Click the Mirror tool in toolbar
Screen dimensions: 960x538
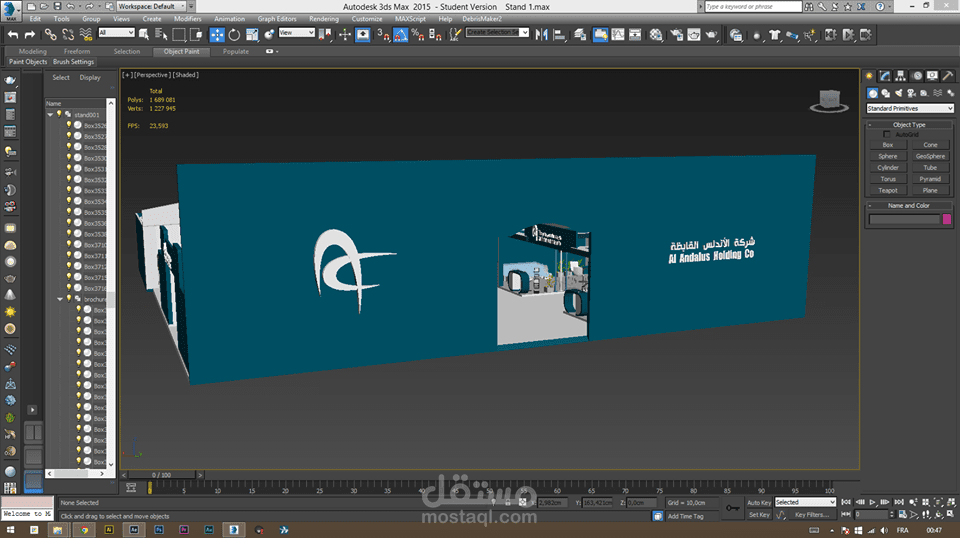(x=541, y=34)
